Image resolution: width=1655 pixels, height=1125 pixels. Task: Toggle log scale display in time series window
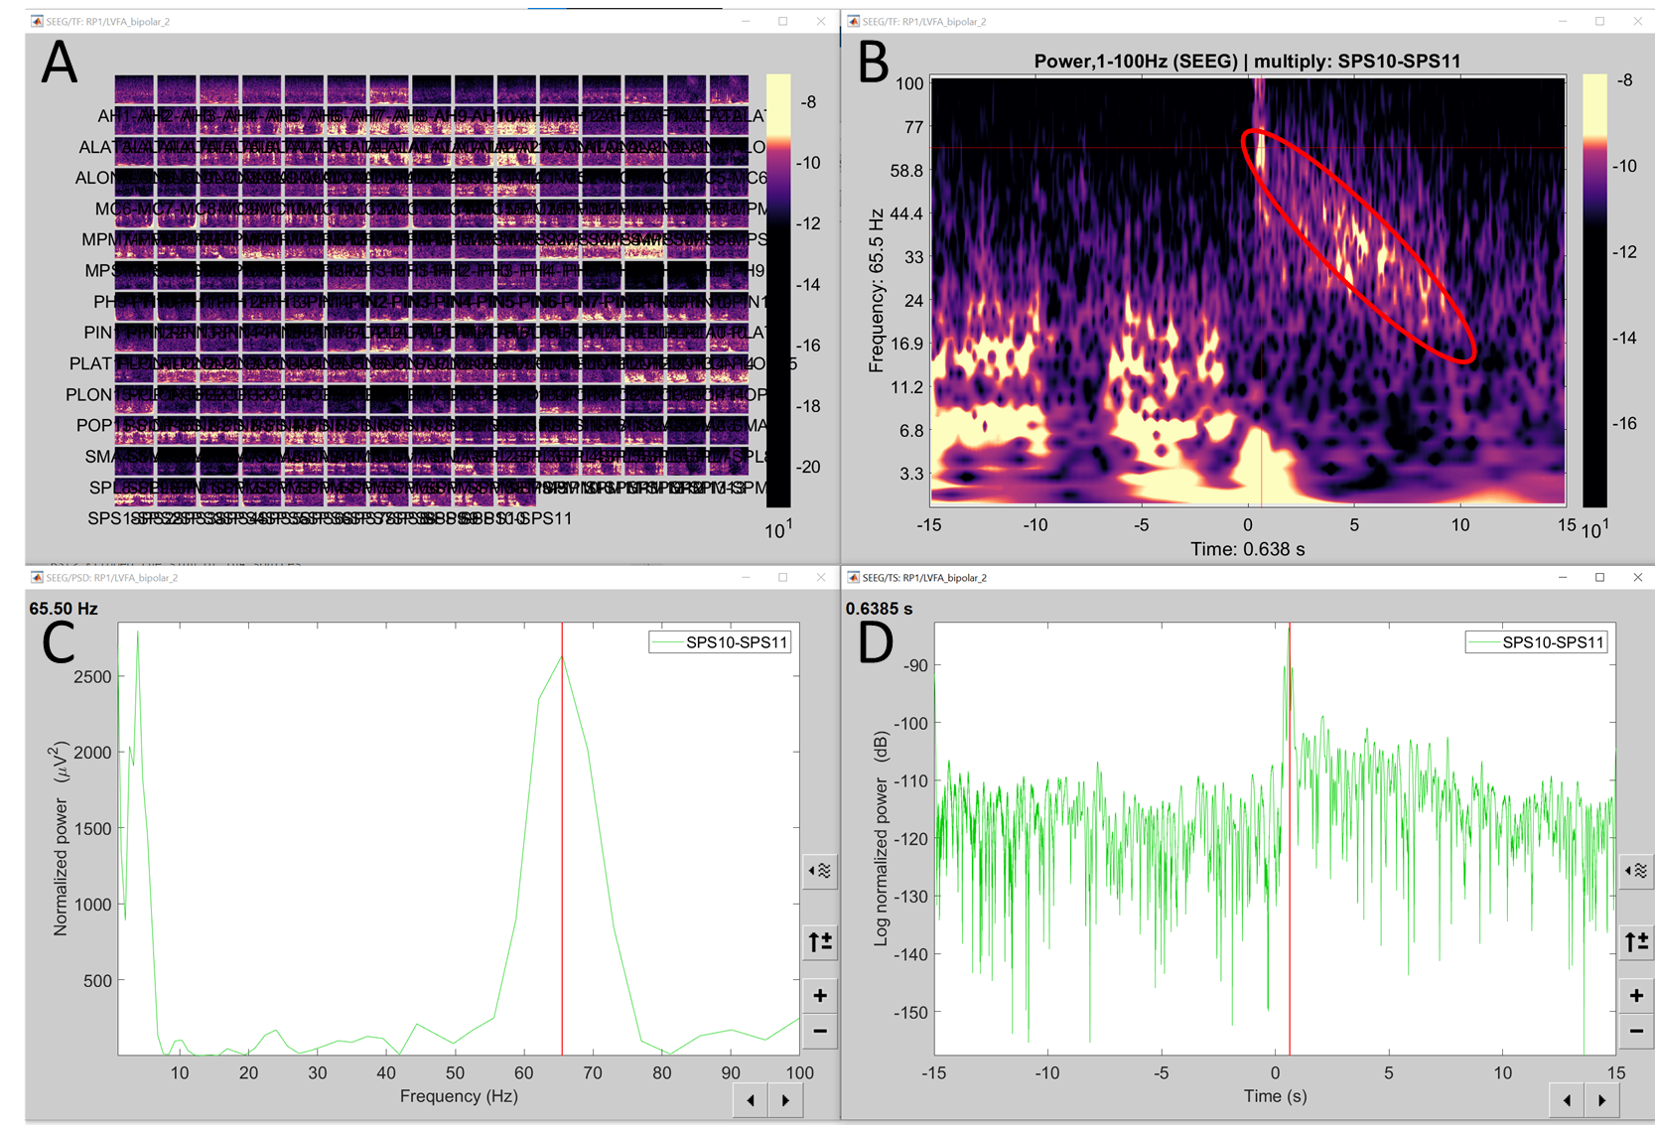point(1636,871)
